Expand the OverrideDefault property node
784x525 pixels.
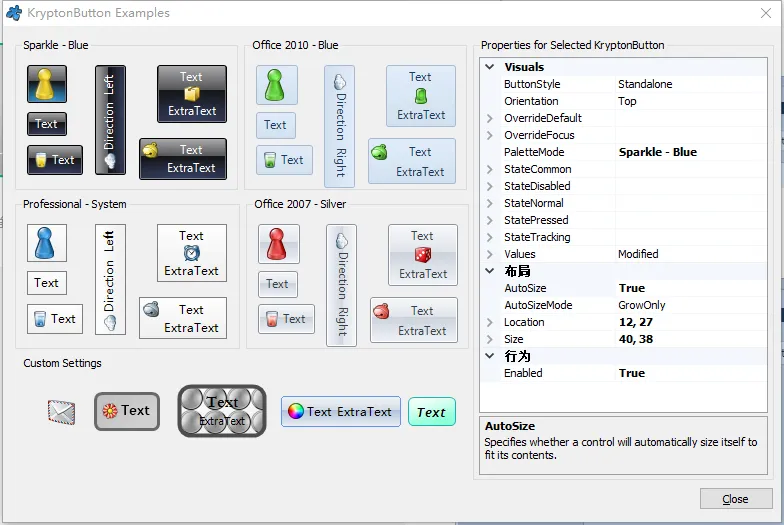point(490,118)
